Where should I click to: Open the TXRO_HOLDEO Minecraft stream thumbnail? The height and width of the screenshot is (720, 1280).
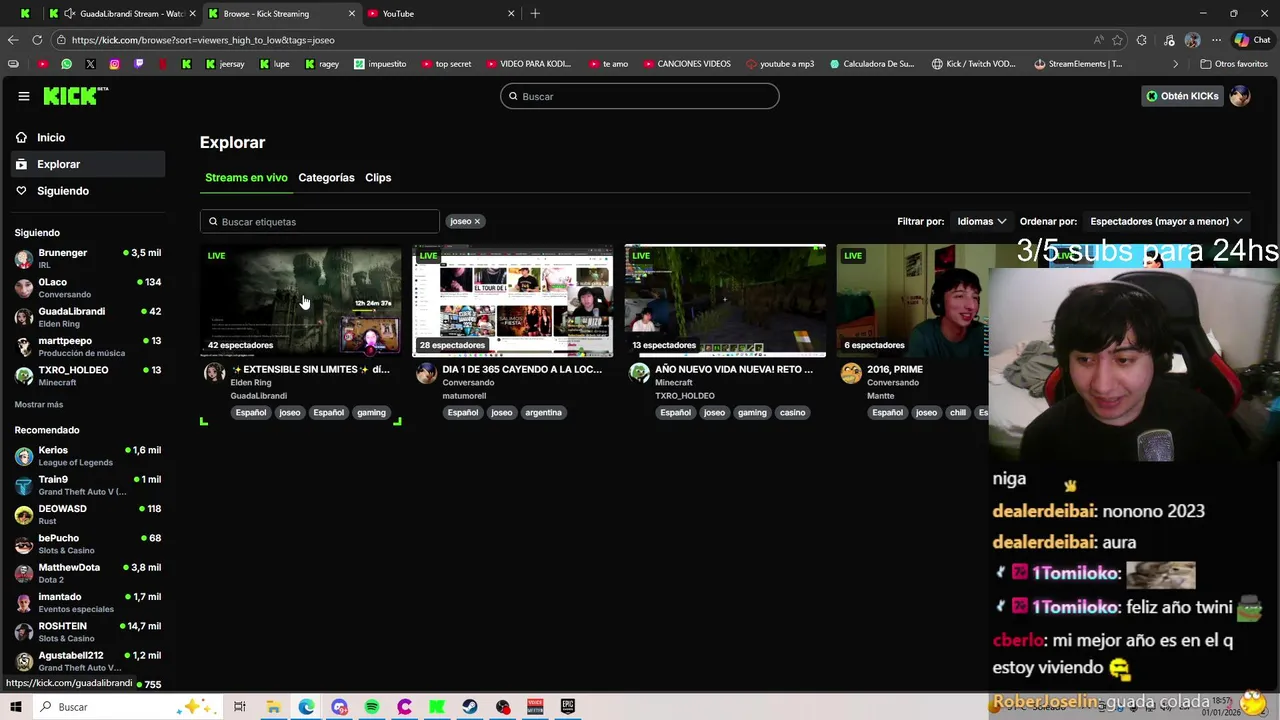725,300
